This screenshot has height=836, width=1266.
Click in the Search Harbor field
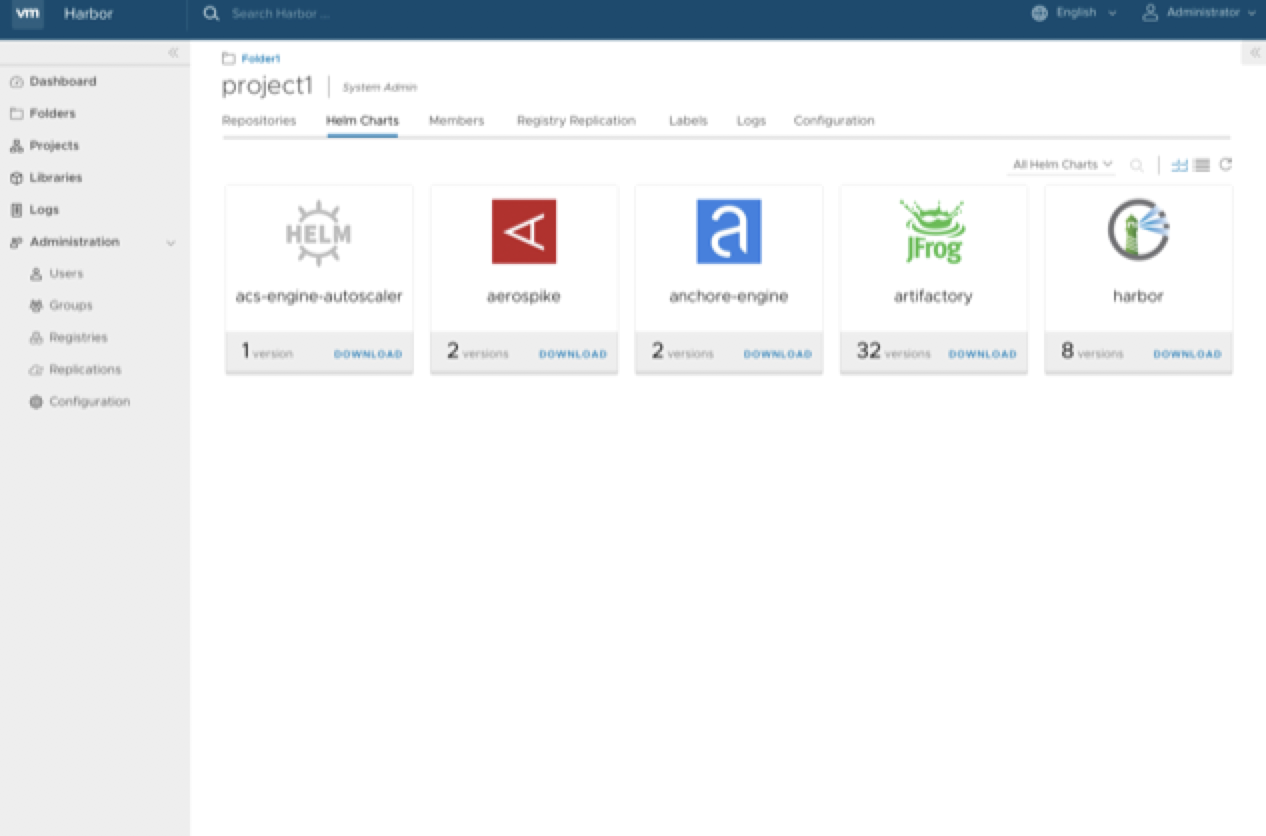click(x=280, y=14)
